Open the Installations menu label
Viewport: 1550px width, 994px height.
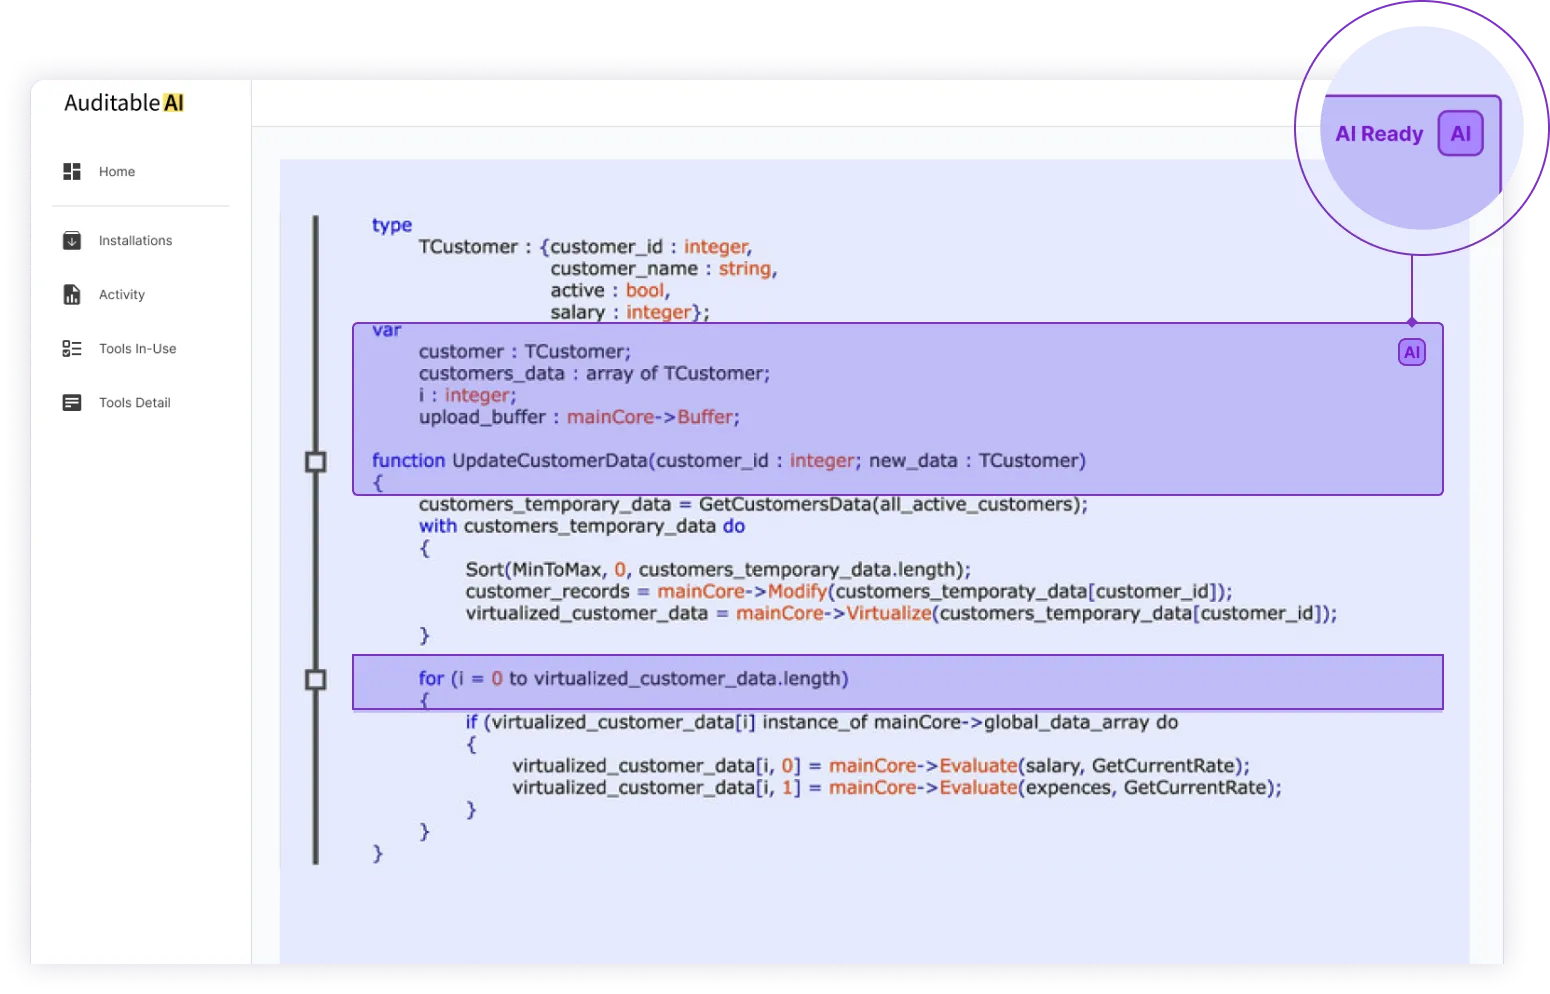pyautogui.click(x=135, y=241)
